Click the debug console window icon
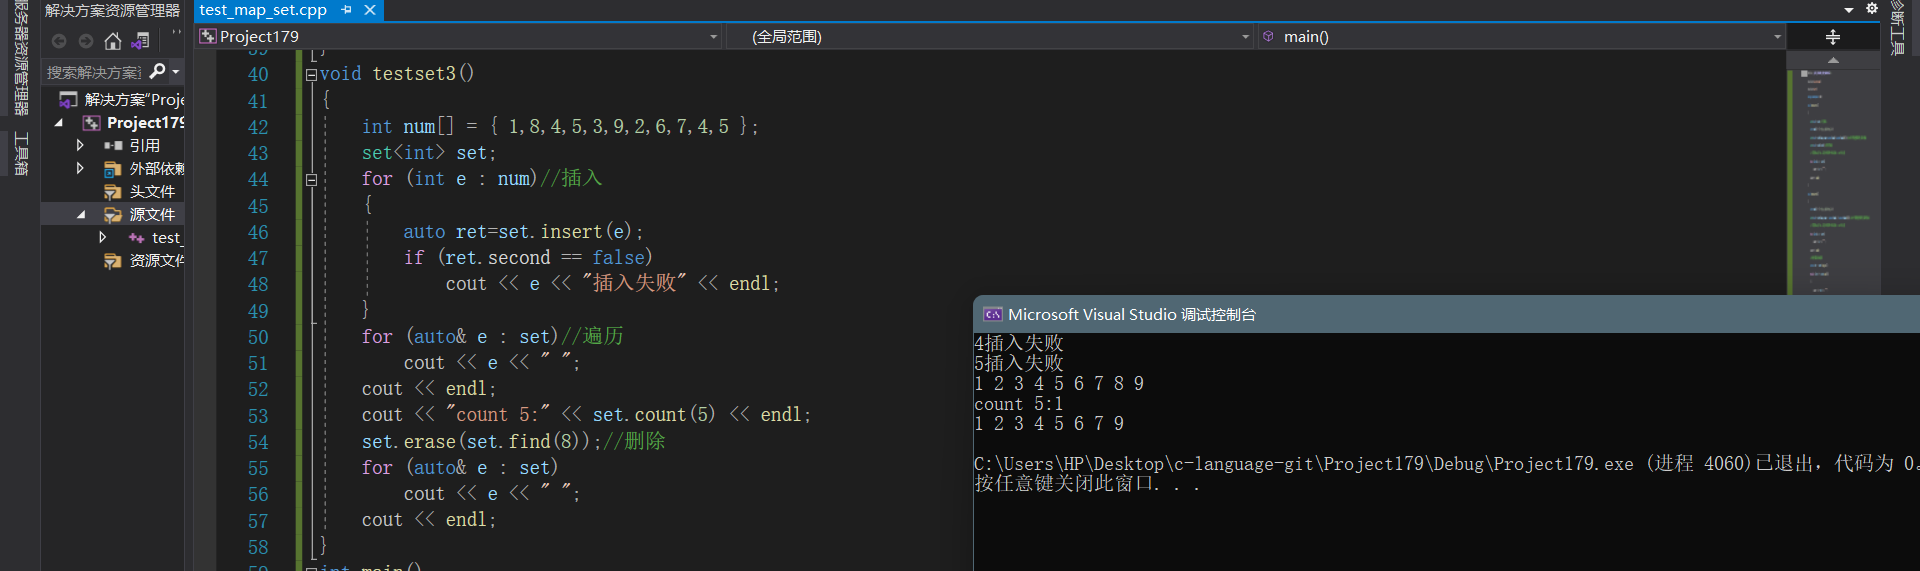Image resolution: width=1920 pixels, height=571 pixels. [x=992, y=314]
